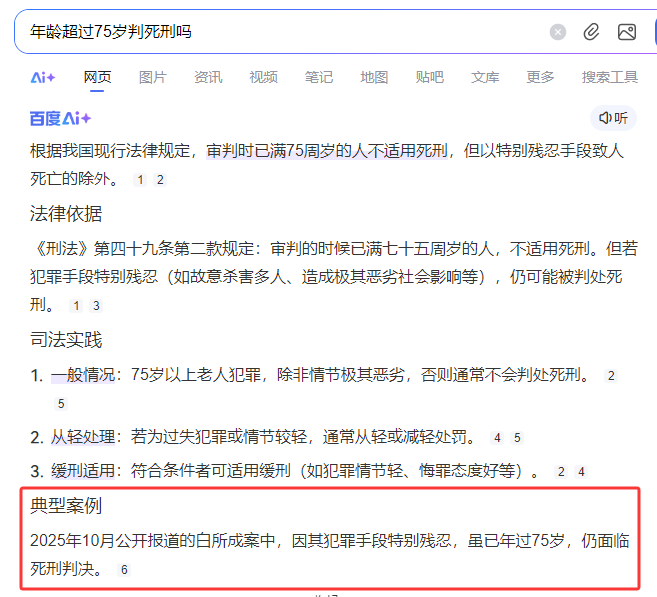Open citation 1 in 法律依据 paragraph
657x597 pixels.
coord(76,306)
